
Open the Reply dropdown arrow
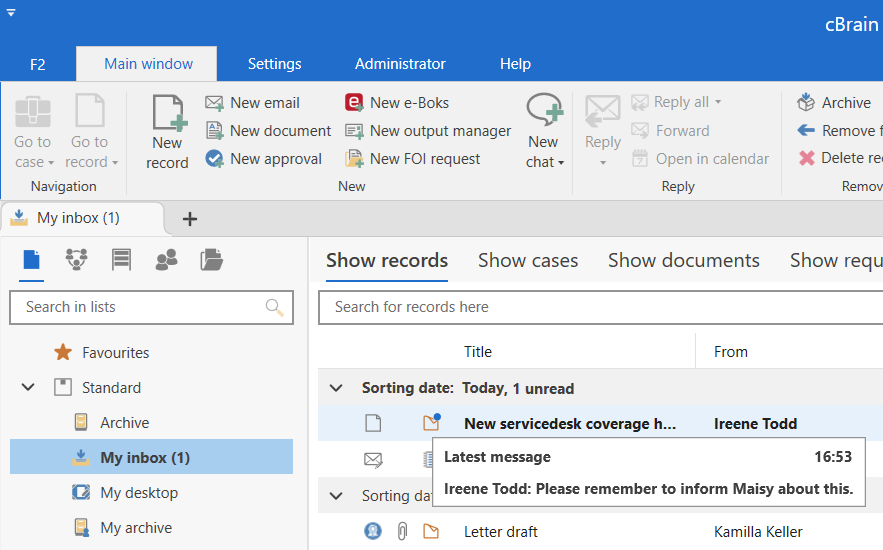point(603,163)
